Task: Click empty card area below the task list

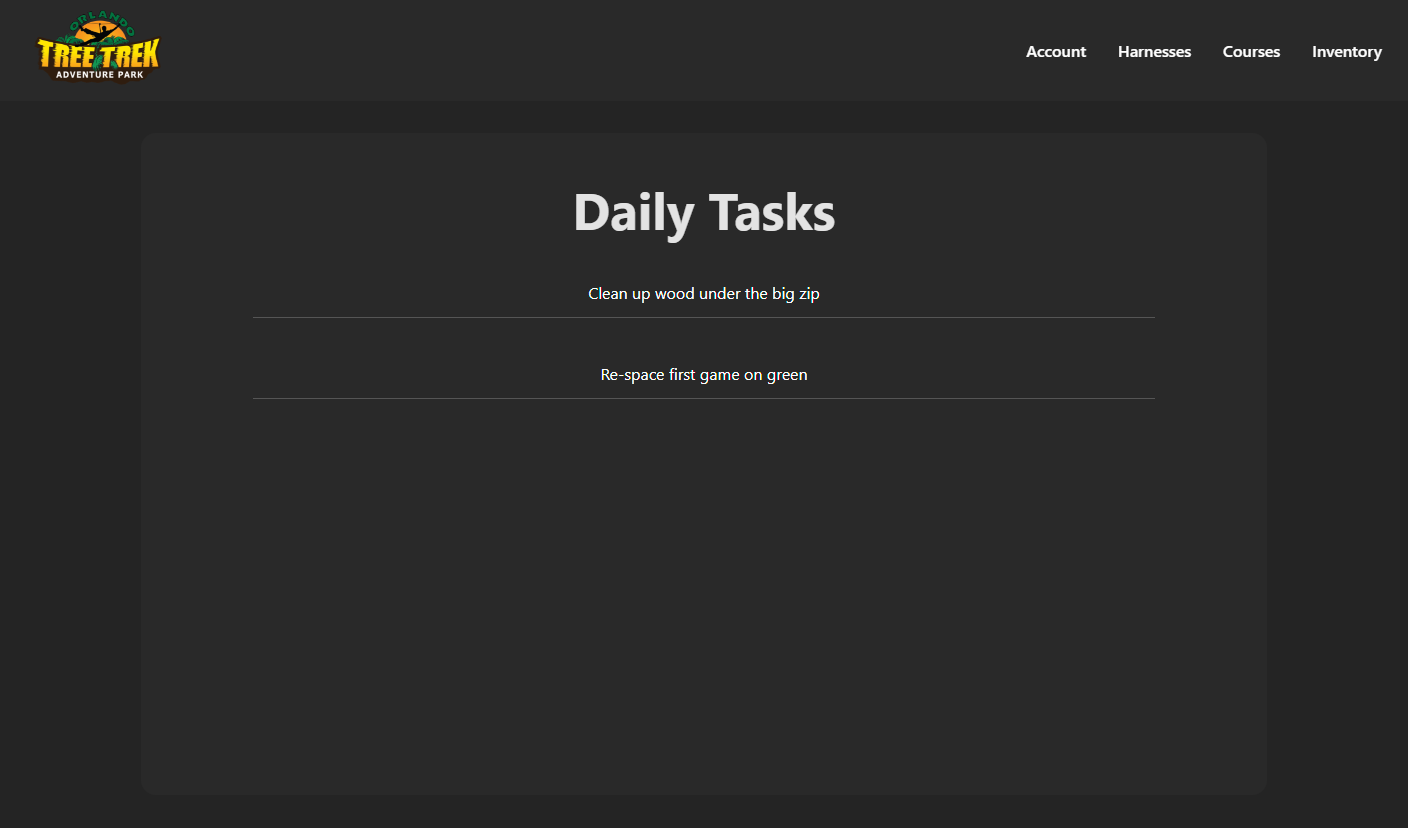Action: [x=703, y=590]
